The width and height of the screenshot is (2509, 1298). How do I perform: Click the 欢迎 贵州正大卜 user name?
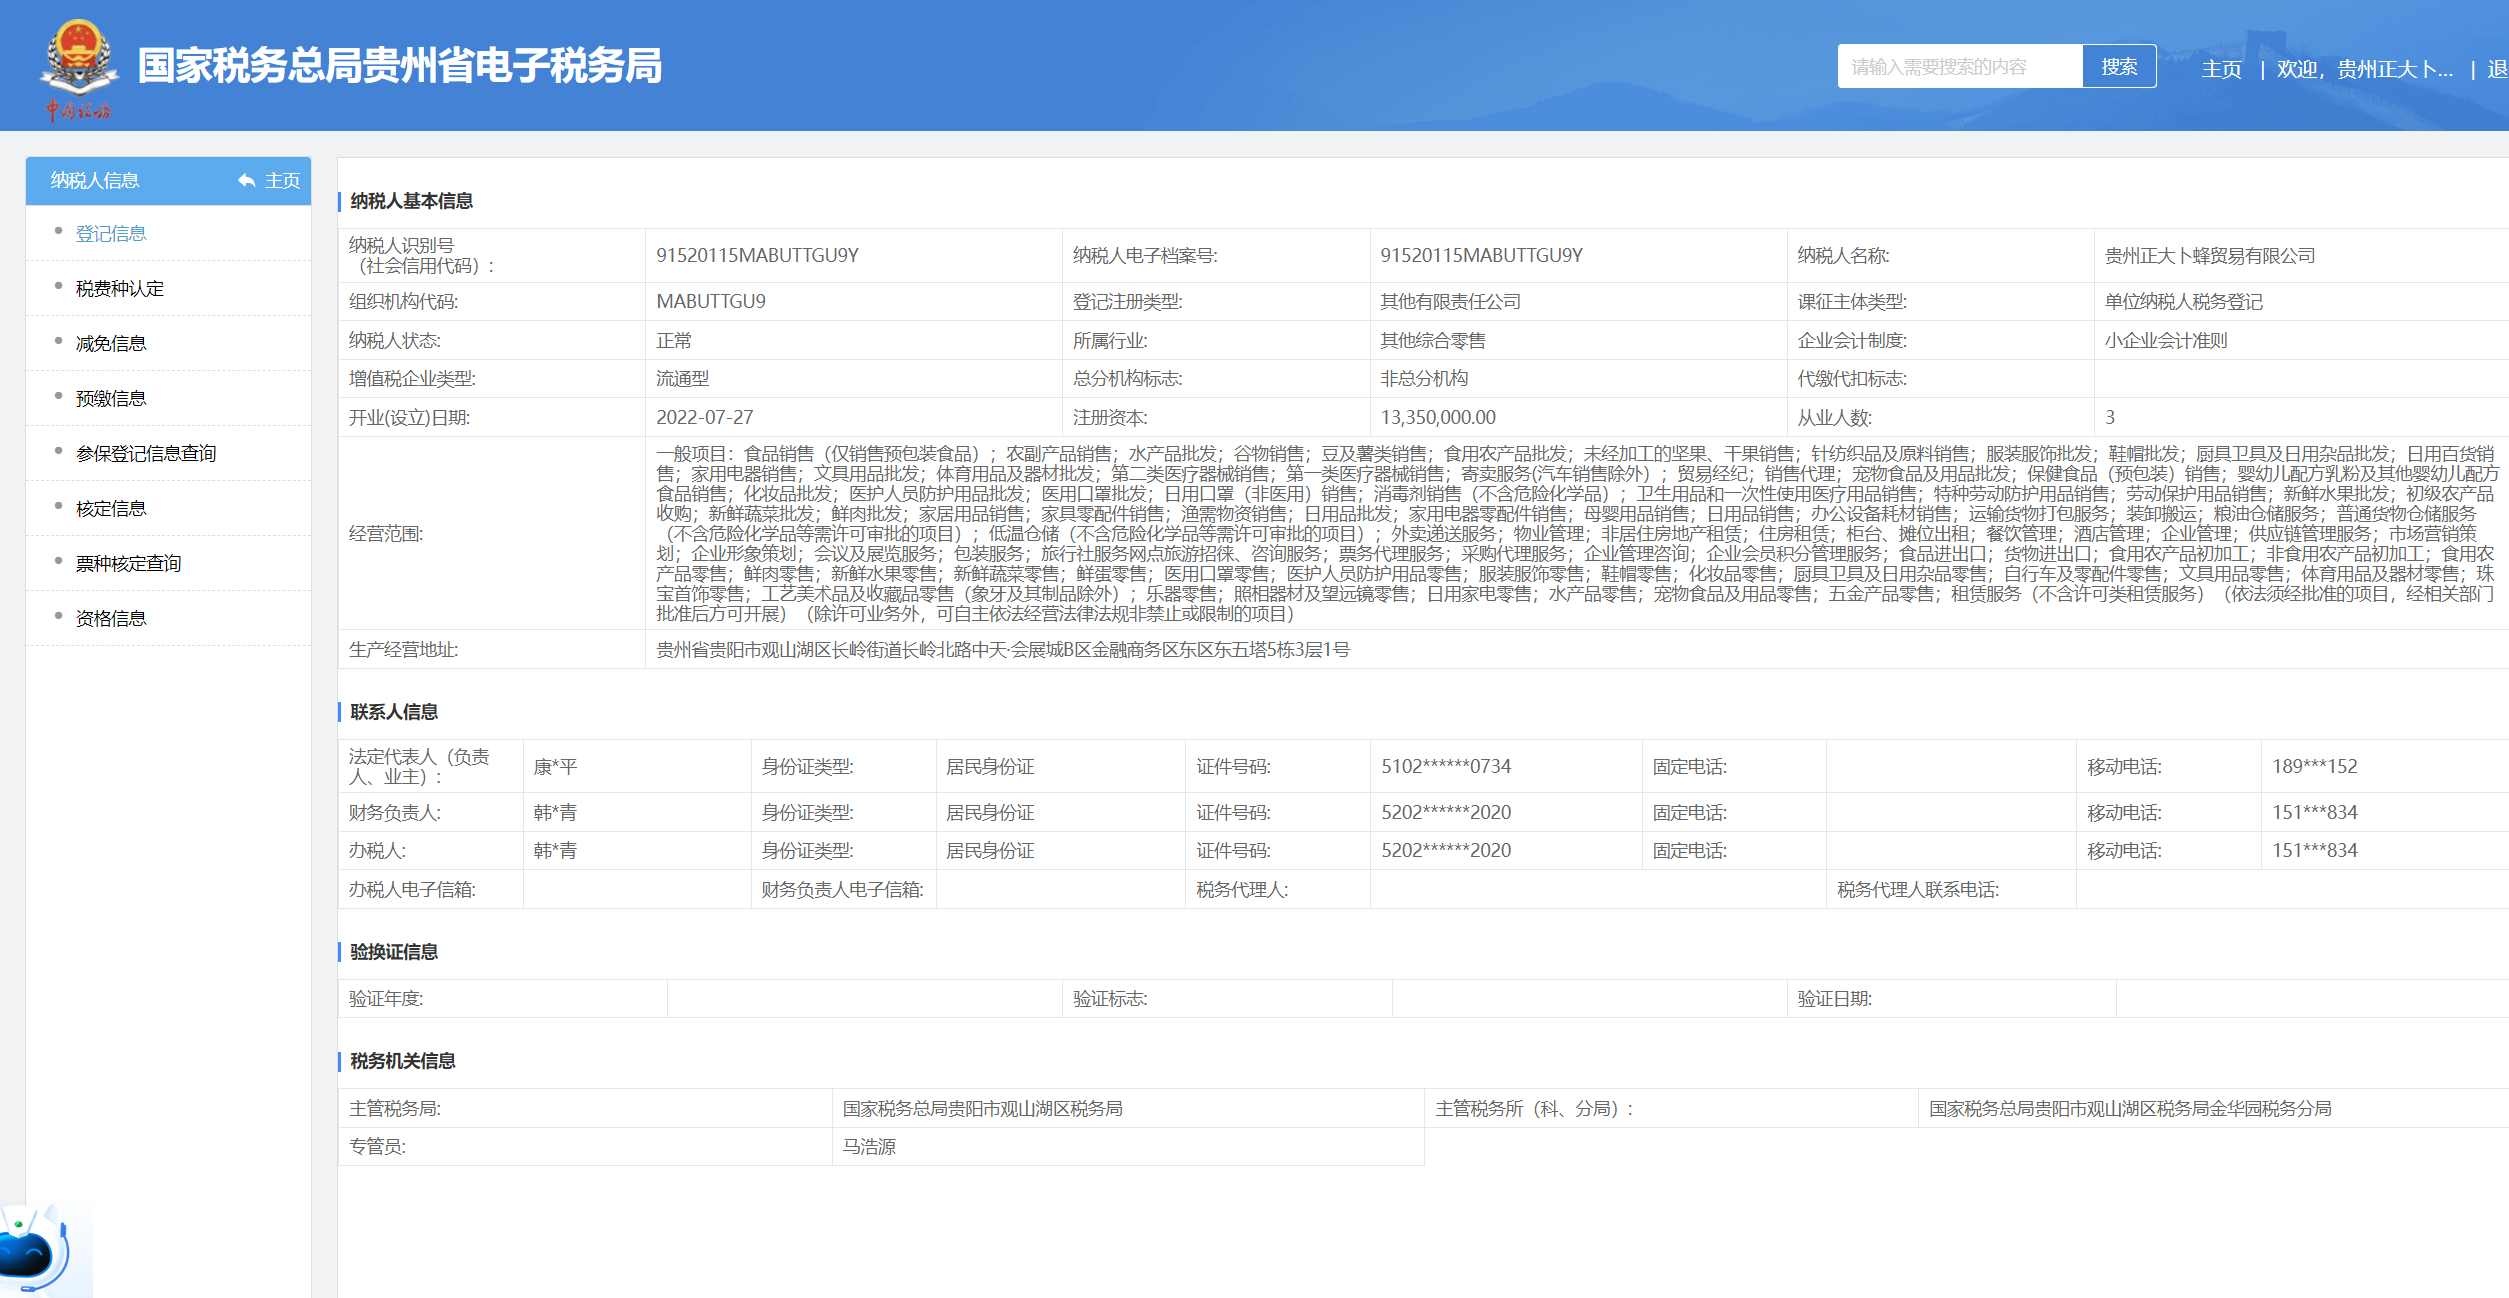[x=2364, y=68]
